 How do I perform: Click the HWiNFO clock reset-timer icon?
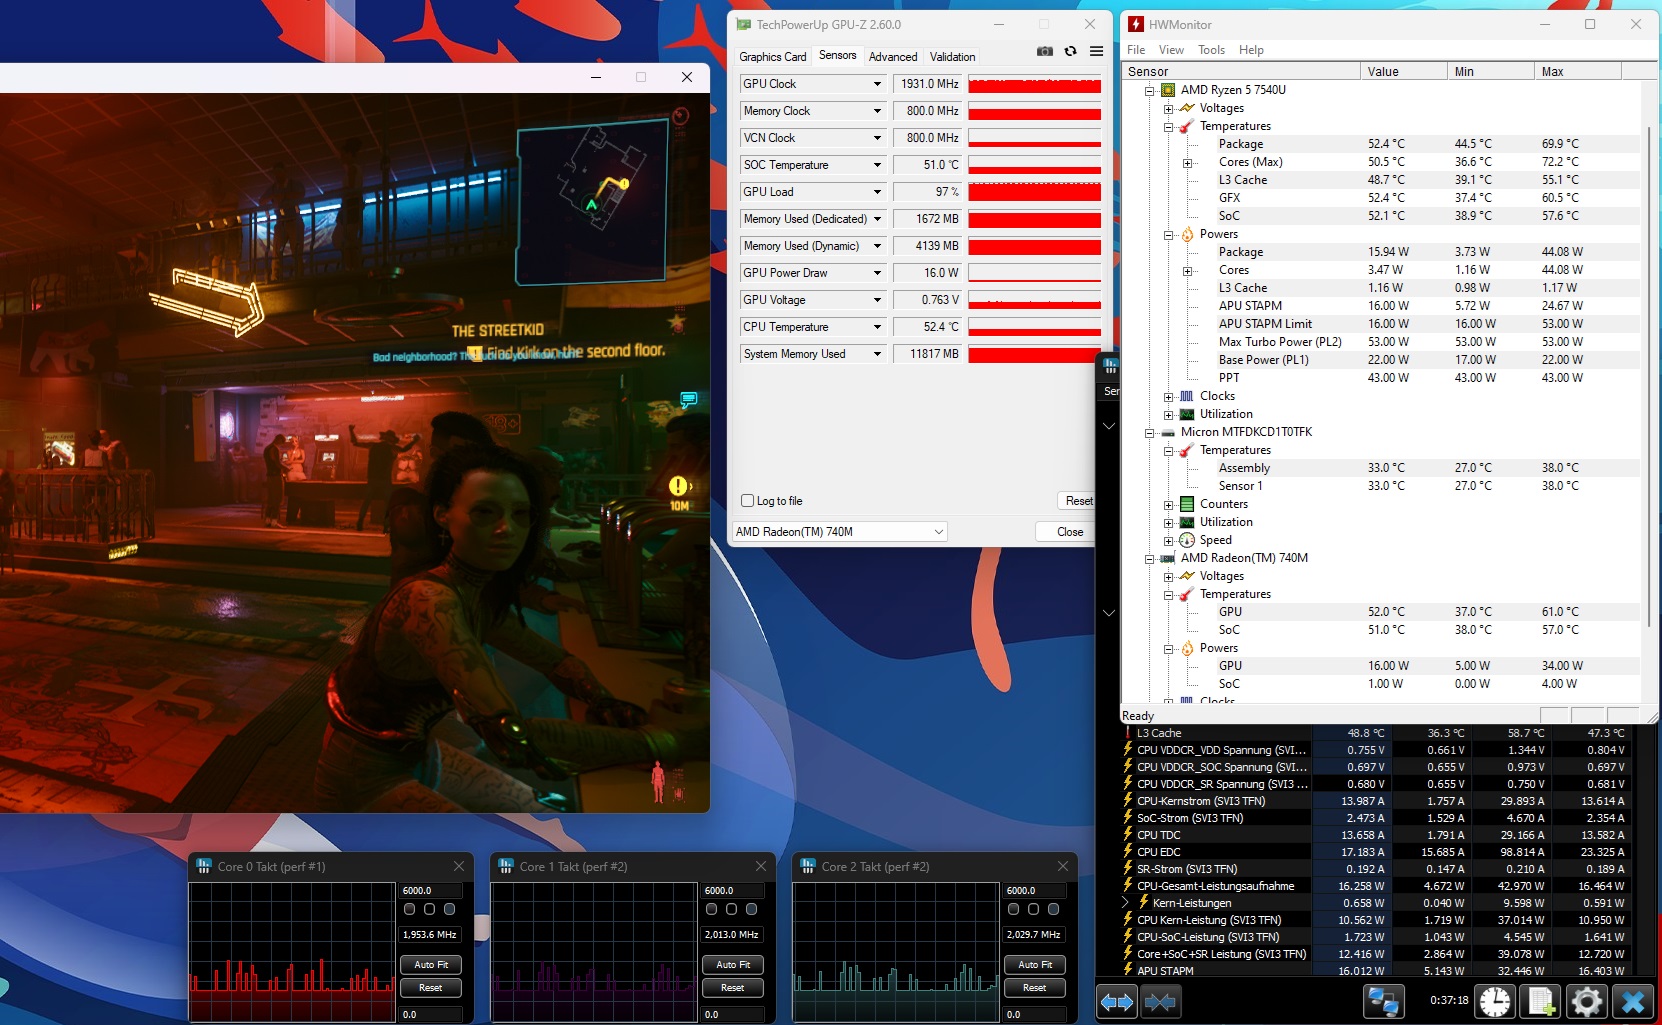(x=1495, y=1002)
